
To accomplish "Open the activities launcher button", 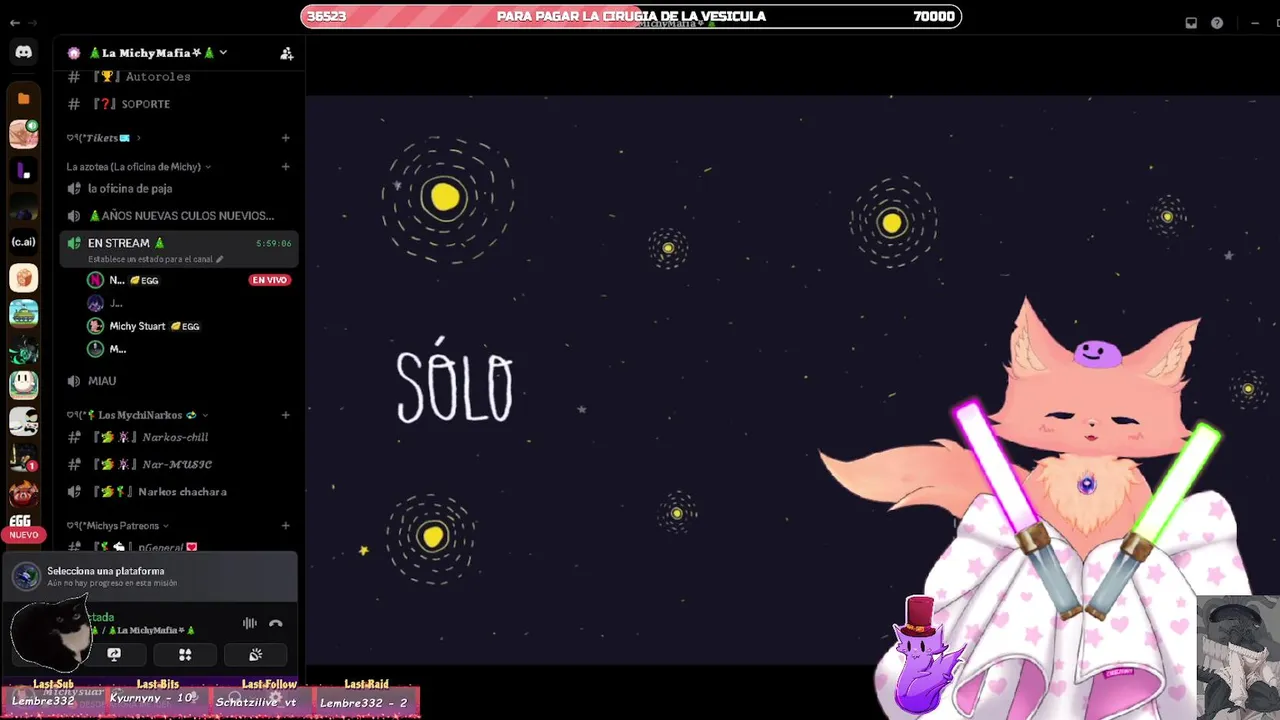I will pyautogui.click(x=185, y=654).
